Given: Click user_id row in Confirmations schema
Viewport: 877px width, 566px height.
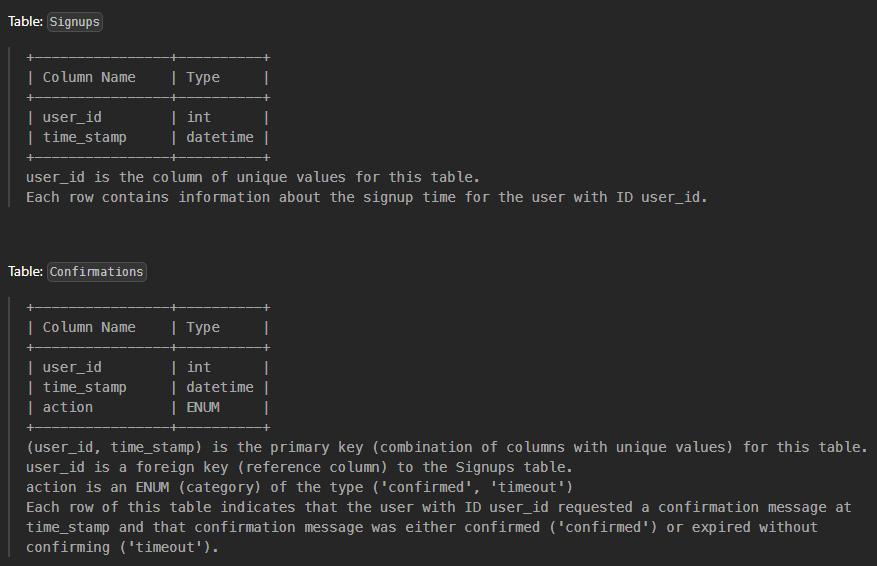Looking at the screenshot, I should click(71, 367).
